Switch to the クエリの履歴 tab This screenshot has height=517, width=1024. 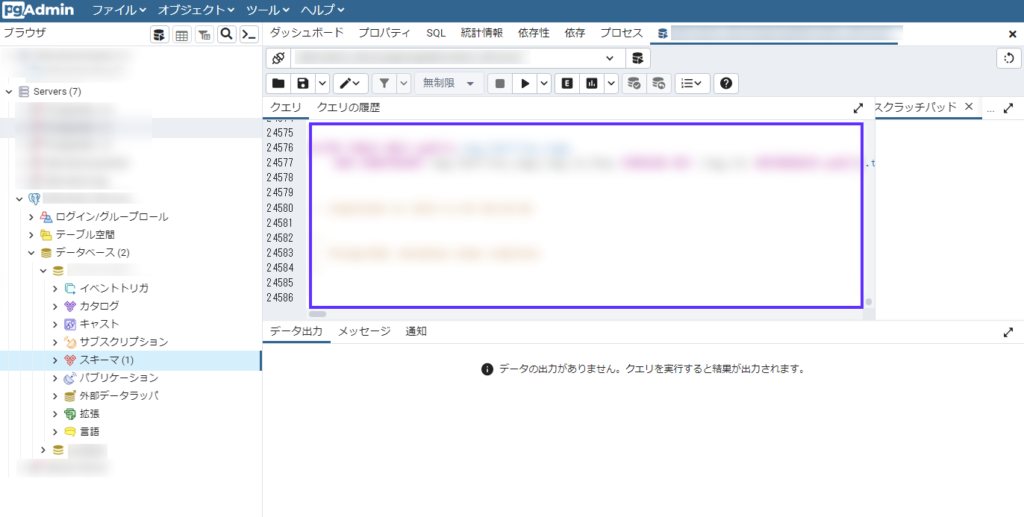click(348, 108)
